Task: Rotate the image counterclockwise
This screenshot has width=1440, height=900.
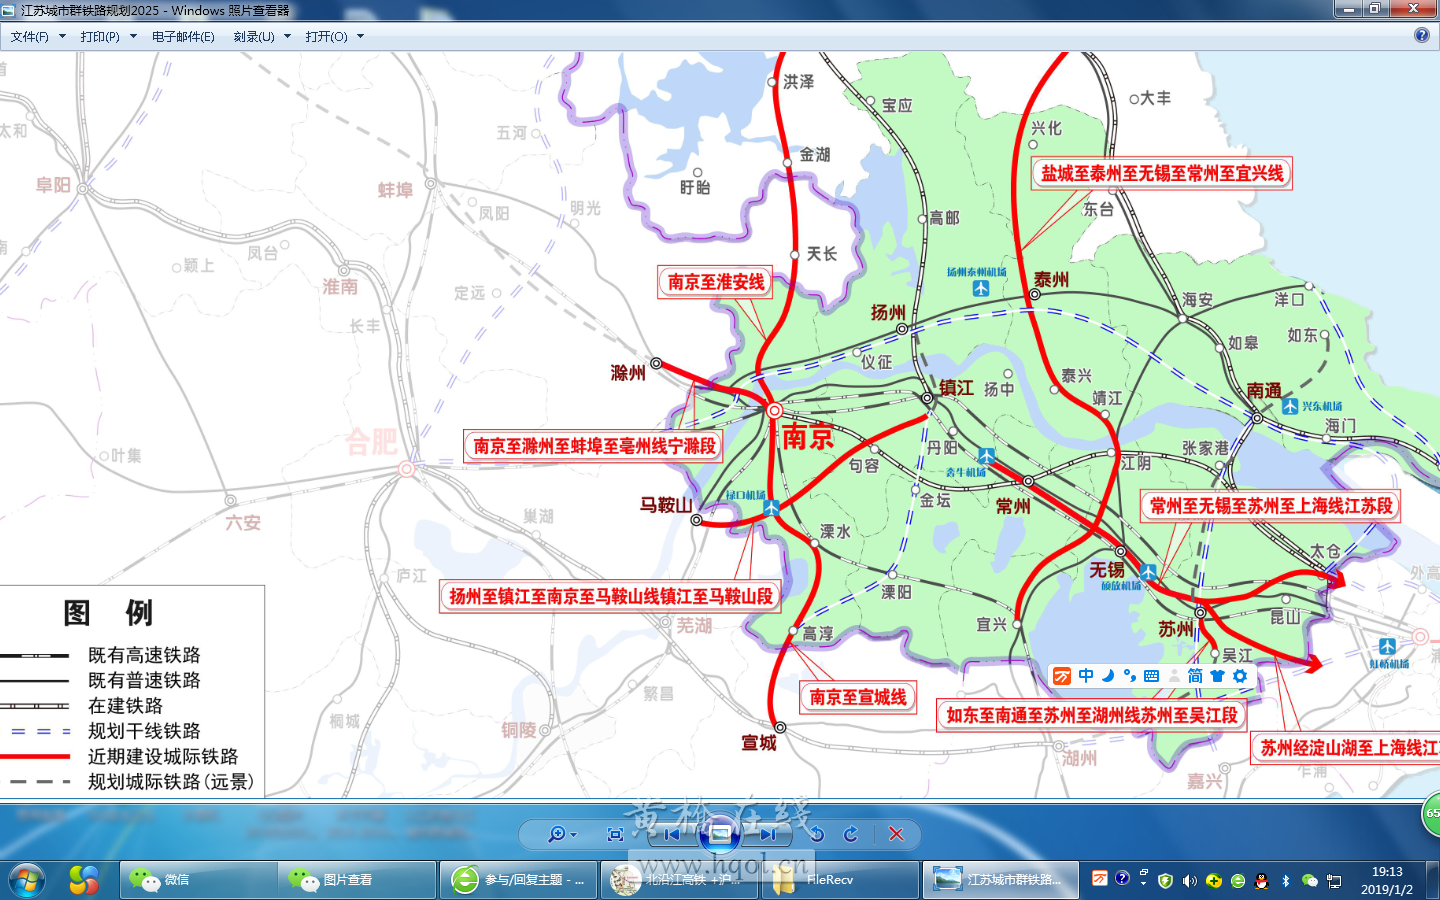Action: (x=817, y=834)
